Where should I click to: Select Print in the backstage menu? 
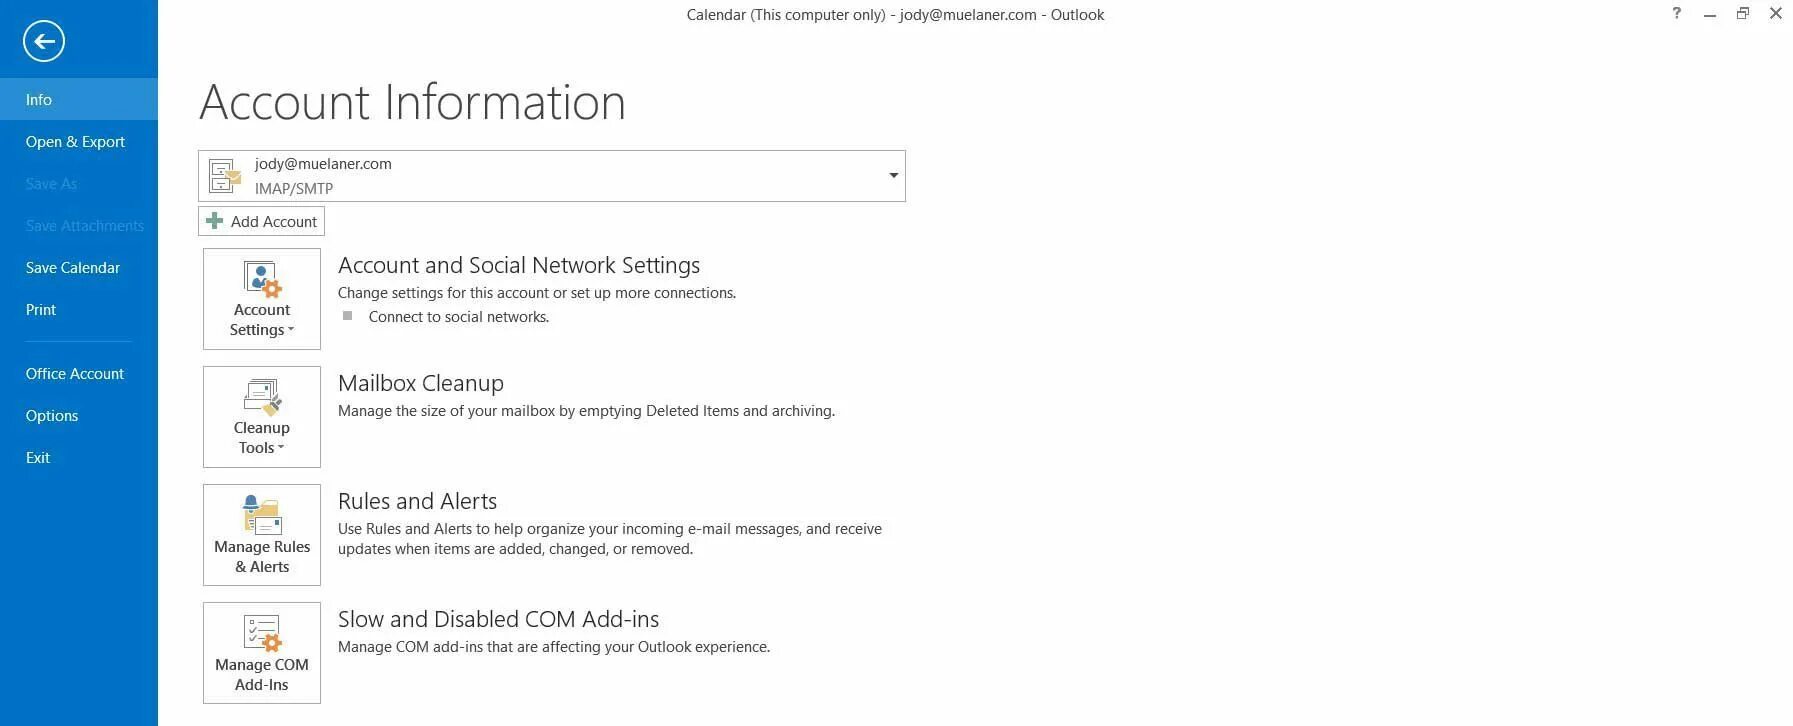(x=41, y=310)
